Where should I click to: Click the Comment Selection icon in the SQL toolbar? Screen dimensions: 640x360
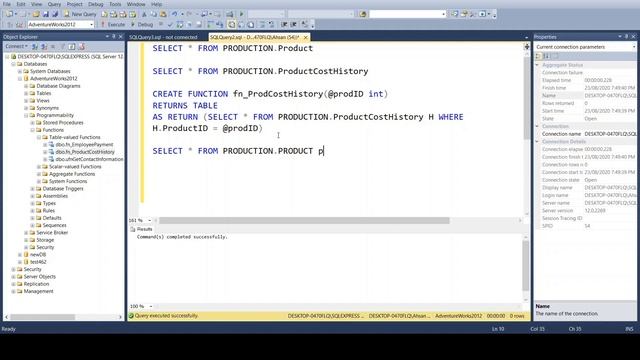click(262, 24)
